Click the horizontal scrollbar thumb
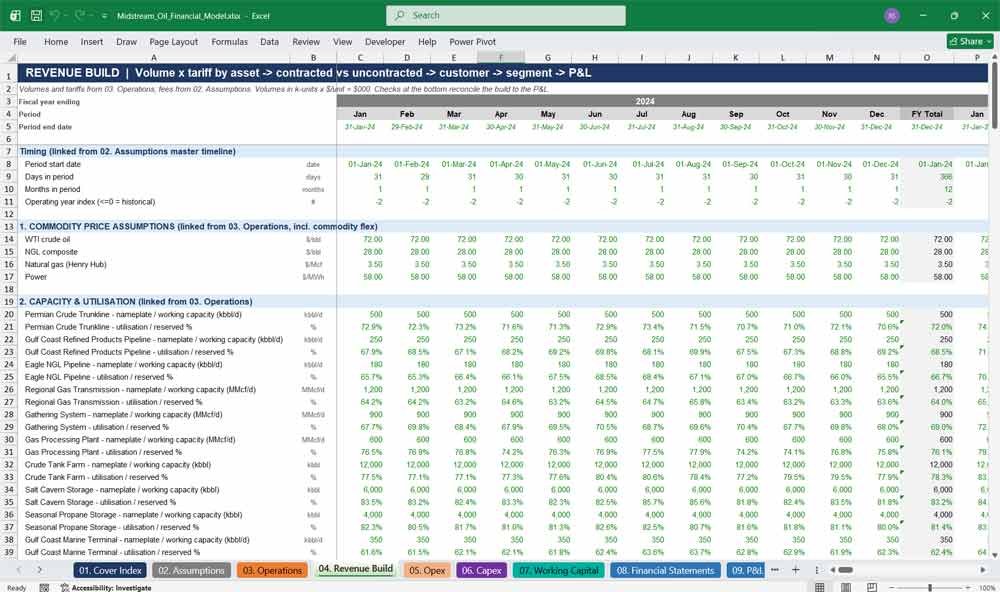 pyautogui.click(x=846, y=570)
